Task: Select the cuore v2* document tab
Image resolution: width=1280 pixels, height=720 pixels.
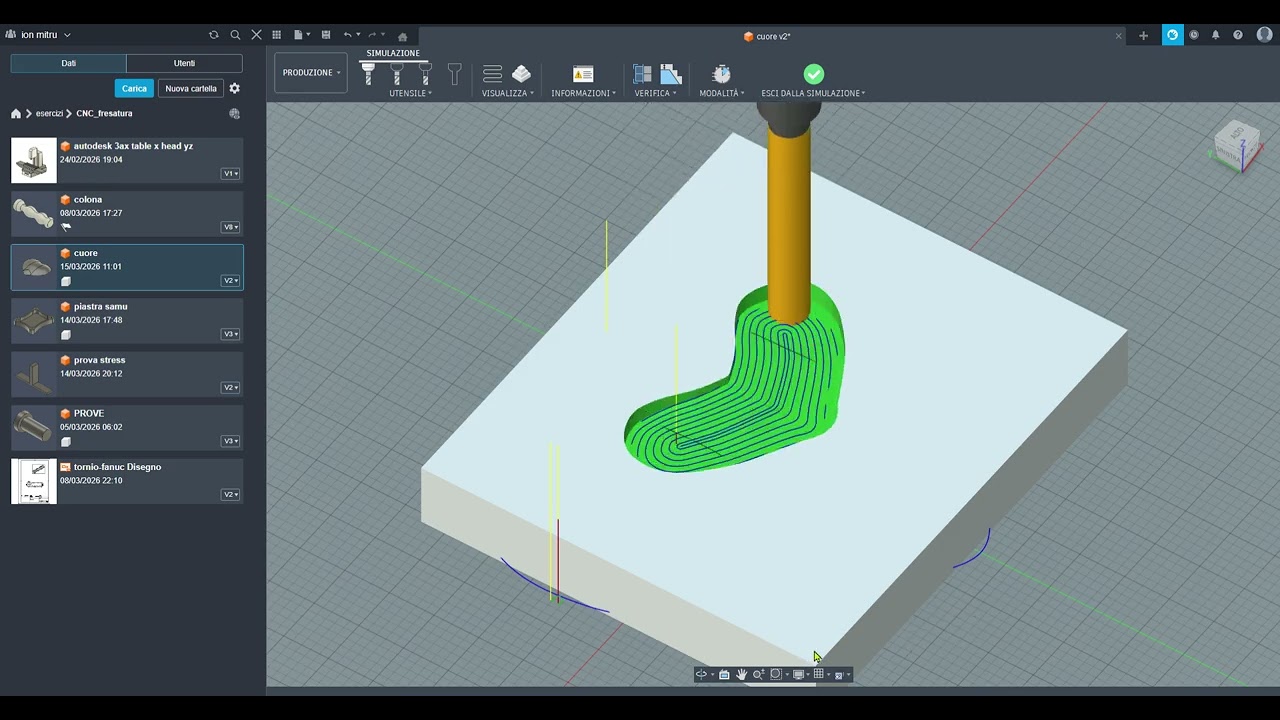Action: point(767,36)
